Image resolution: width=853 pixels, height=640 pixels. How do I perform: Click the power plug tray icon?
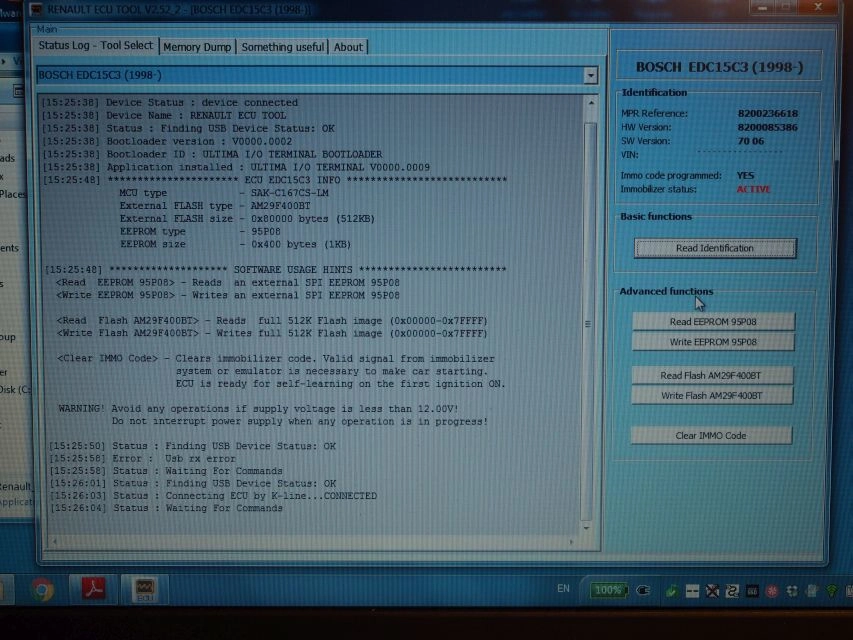point(644,590)
